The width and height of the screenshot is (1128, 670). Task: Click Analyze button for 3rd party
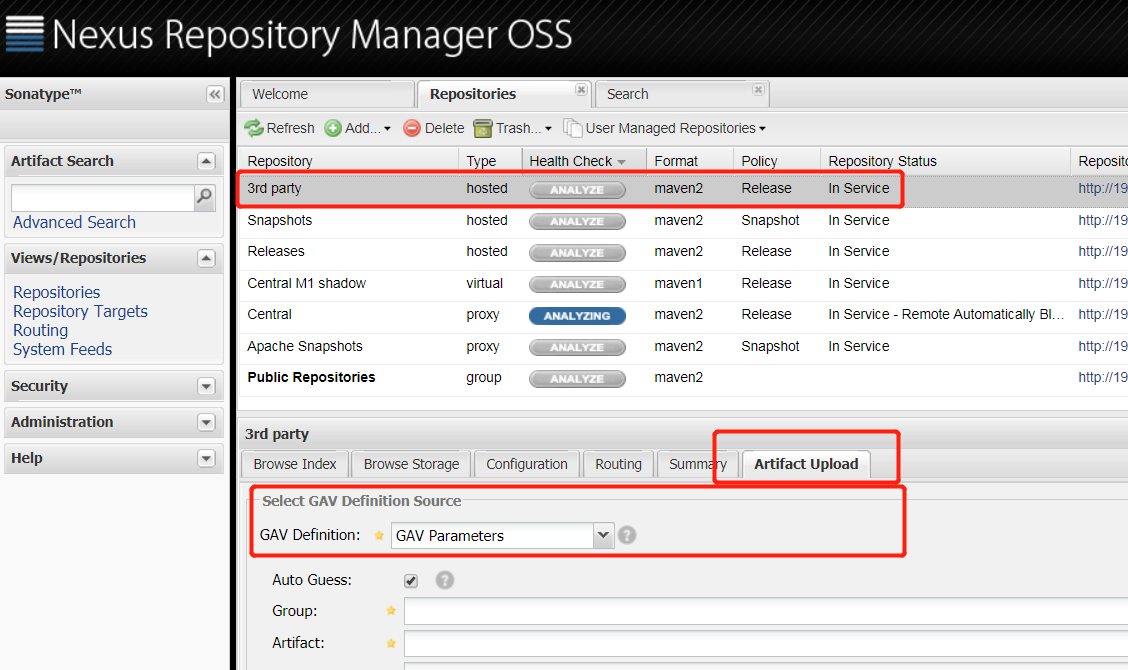pos(577,190)
